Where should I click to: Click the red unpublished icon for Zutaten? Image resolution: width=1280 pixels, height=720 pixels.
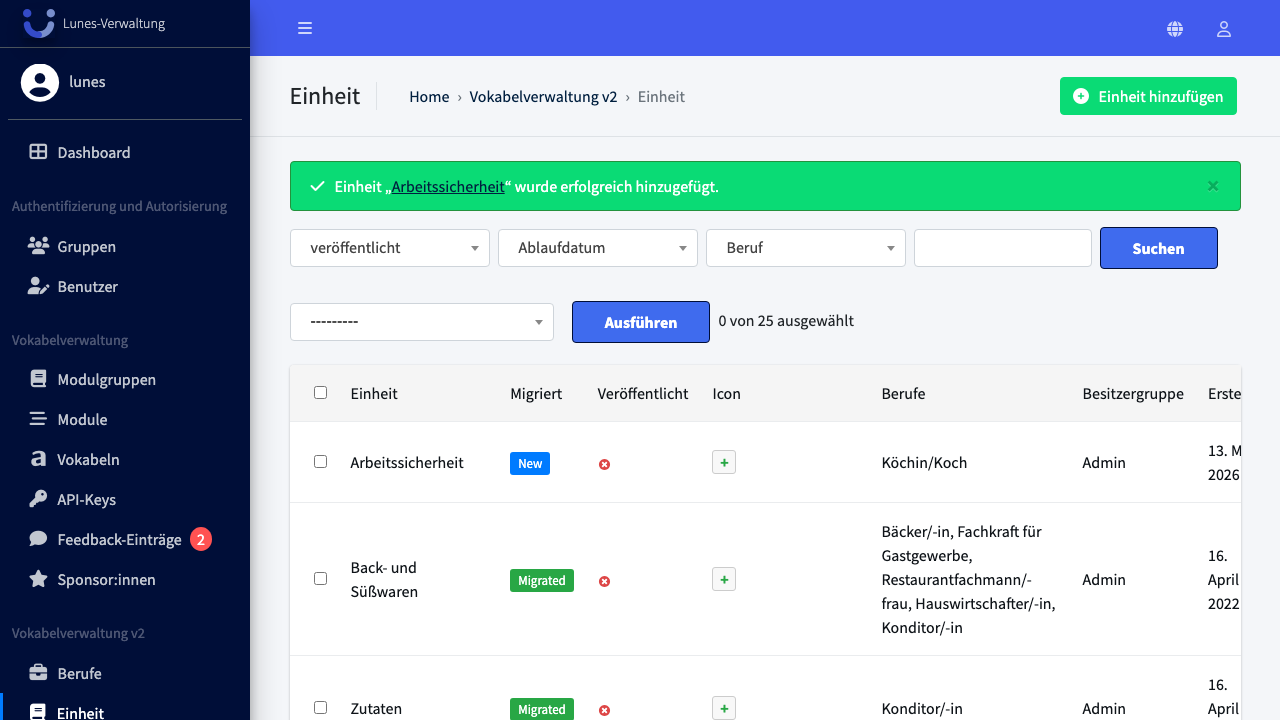coord(604,710)
